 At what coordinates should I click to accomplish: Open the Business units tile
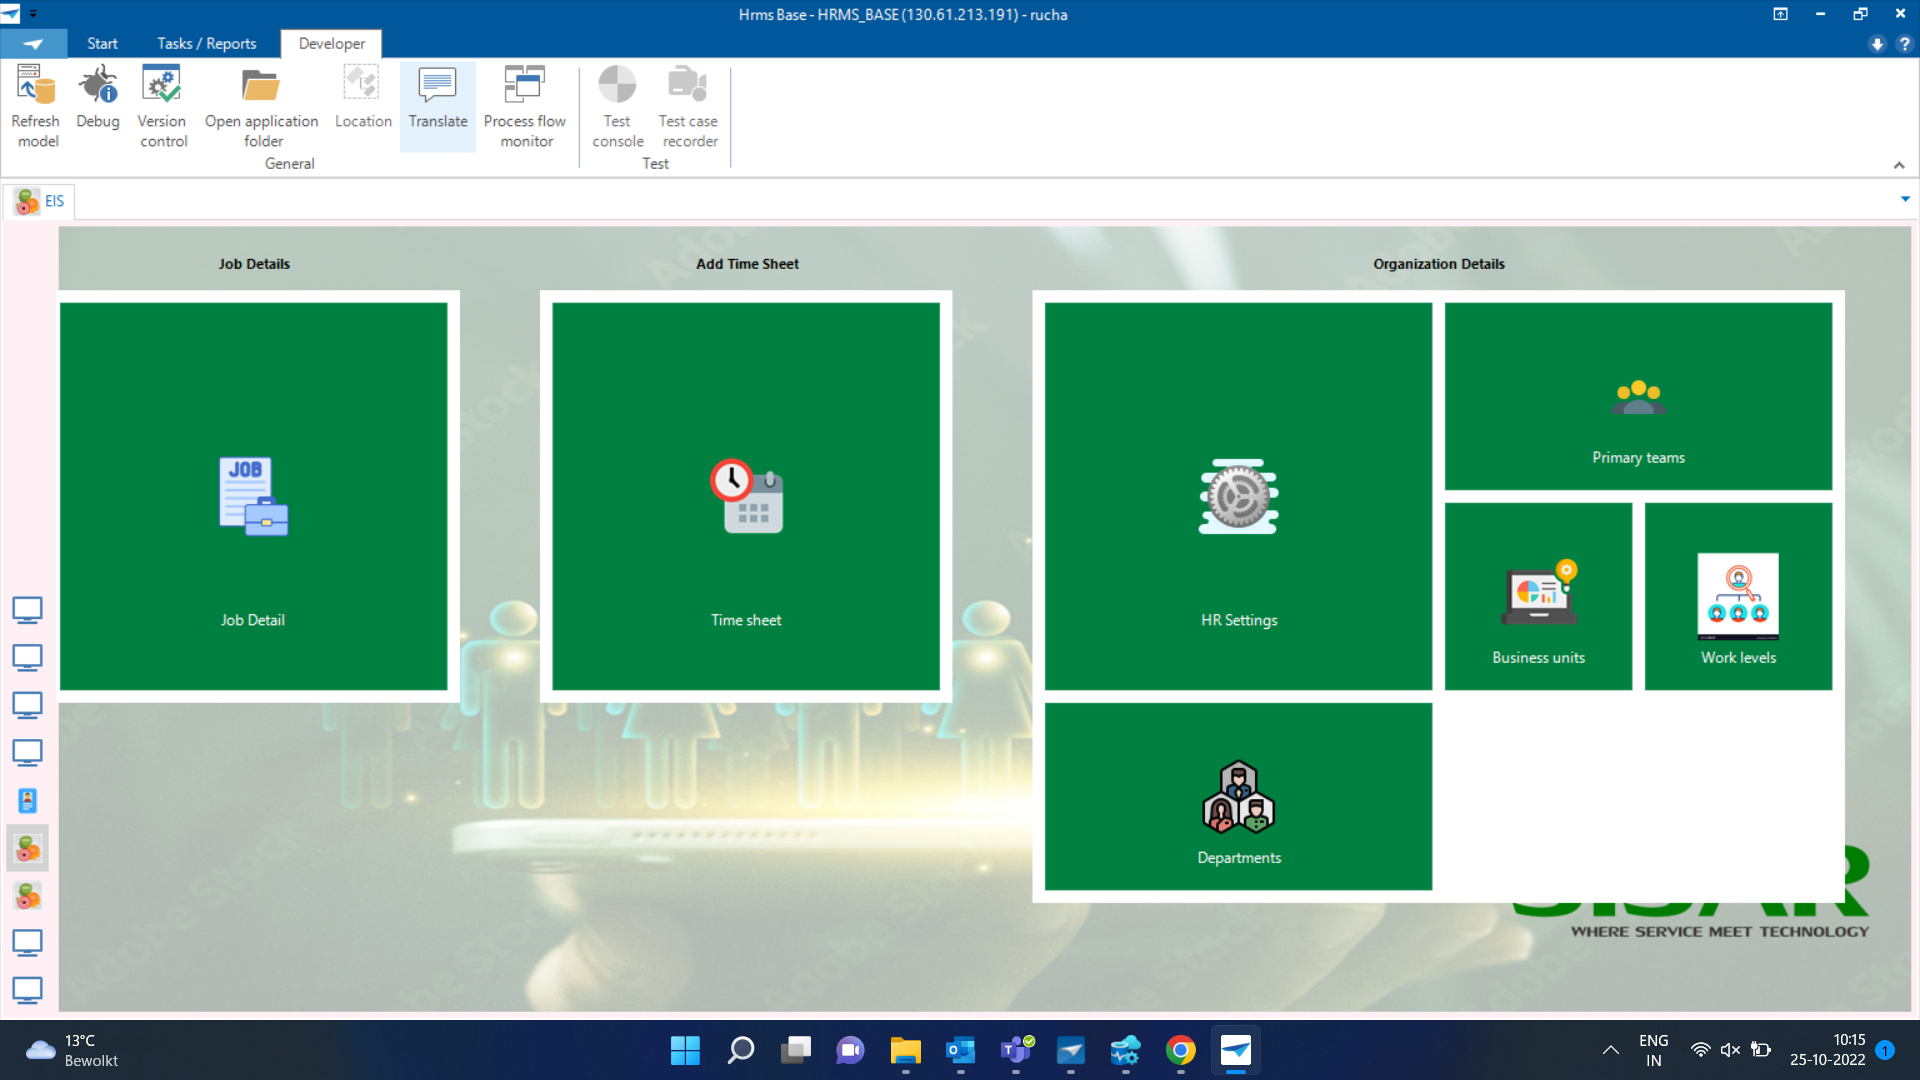coord(1538,597)
